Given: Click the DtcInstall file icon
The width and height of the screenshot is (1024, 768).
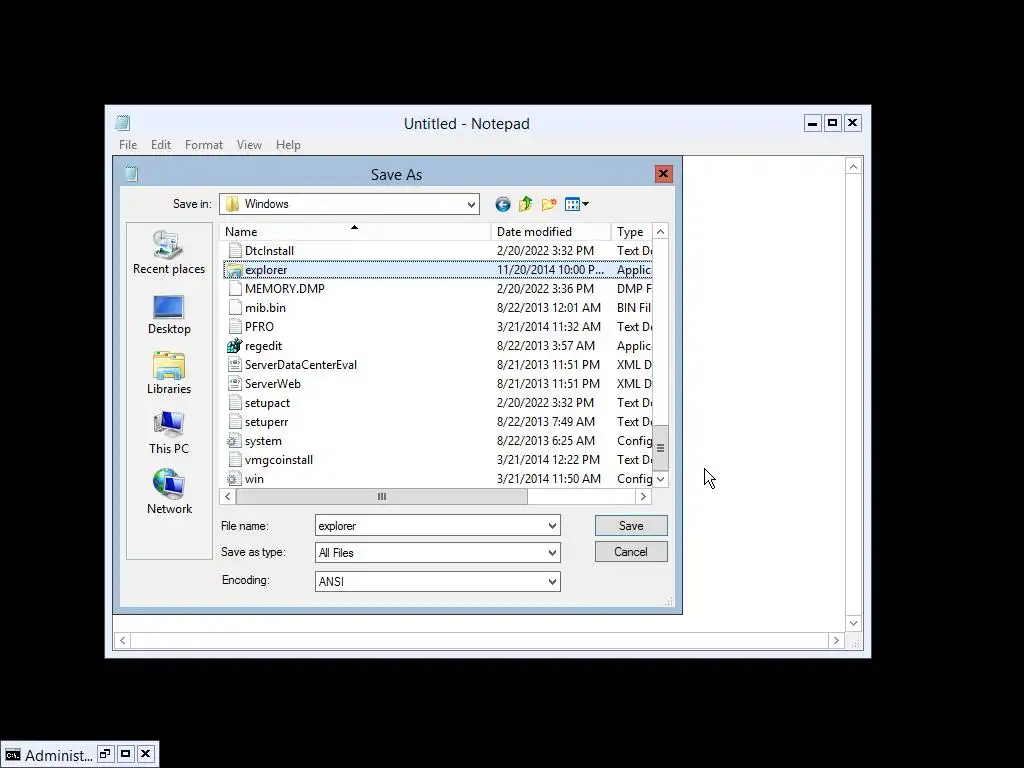Looking at the screenshot, I should [x=234, y=251].
